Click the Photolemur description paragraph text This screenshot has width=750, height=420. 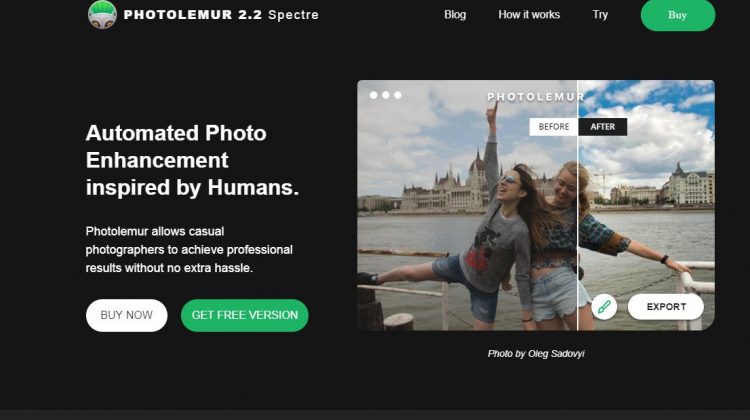189,250
